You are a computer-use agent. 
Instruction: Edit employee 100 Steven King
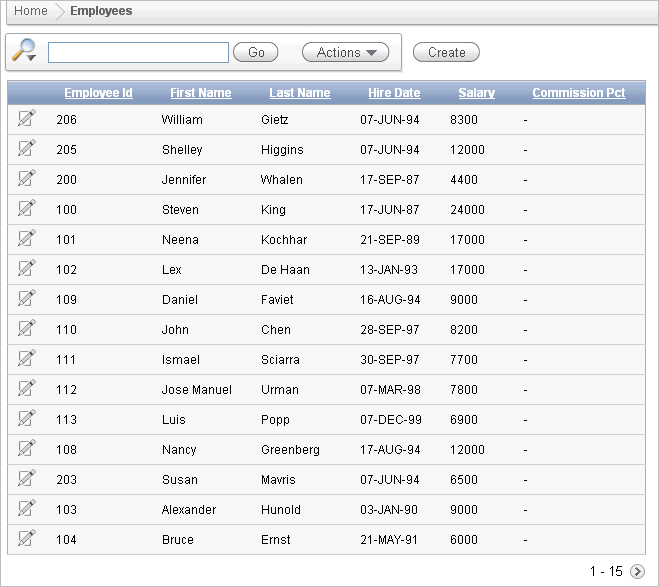pos(26,208)
